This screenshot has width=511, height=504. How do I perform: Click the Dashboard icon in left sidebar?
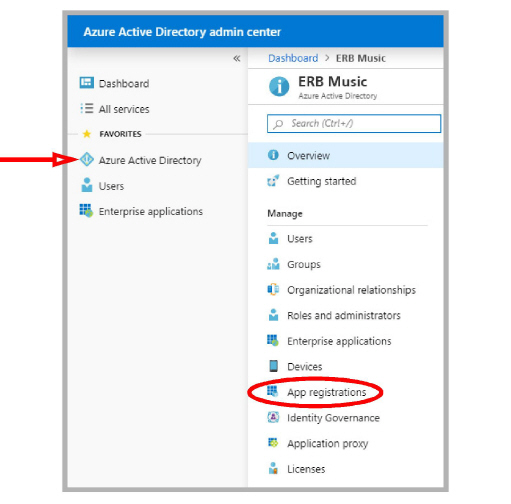(x=87, y=83)
